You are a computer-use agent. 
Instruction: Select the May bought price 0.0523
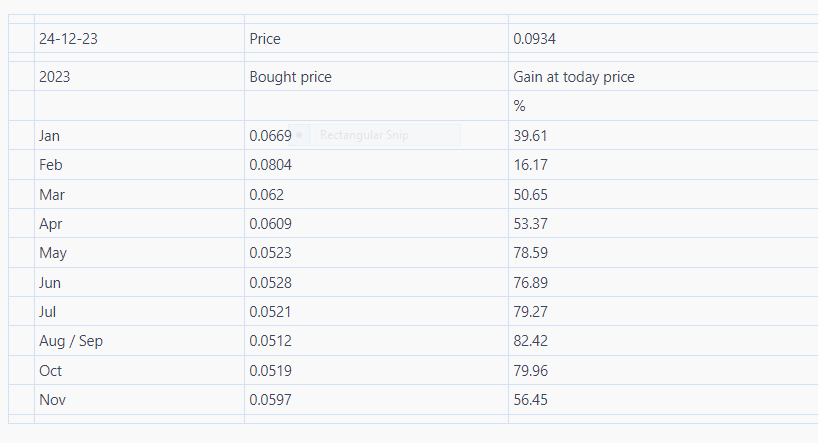tap(271, 253)
